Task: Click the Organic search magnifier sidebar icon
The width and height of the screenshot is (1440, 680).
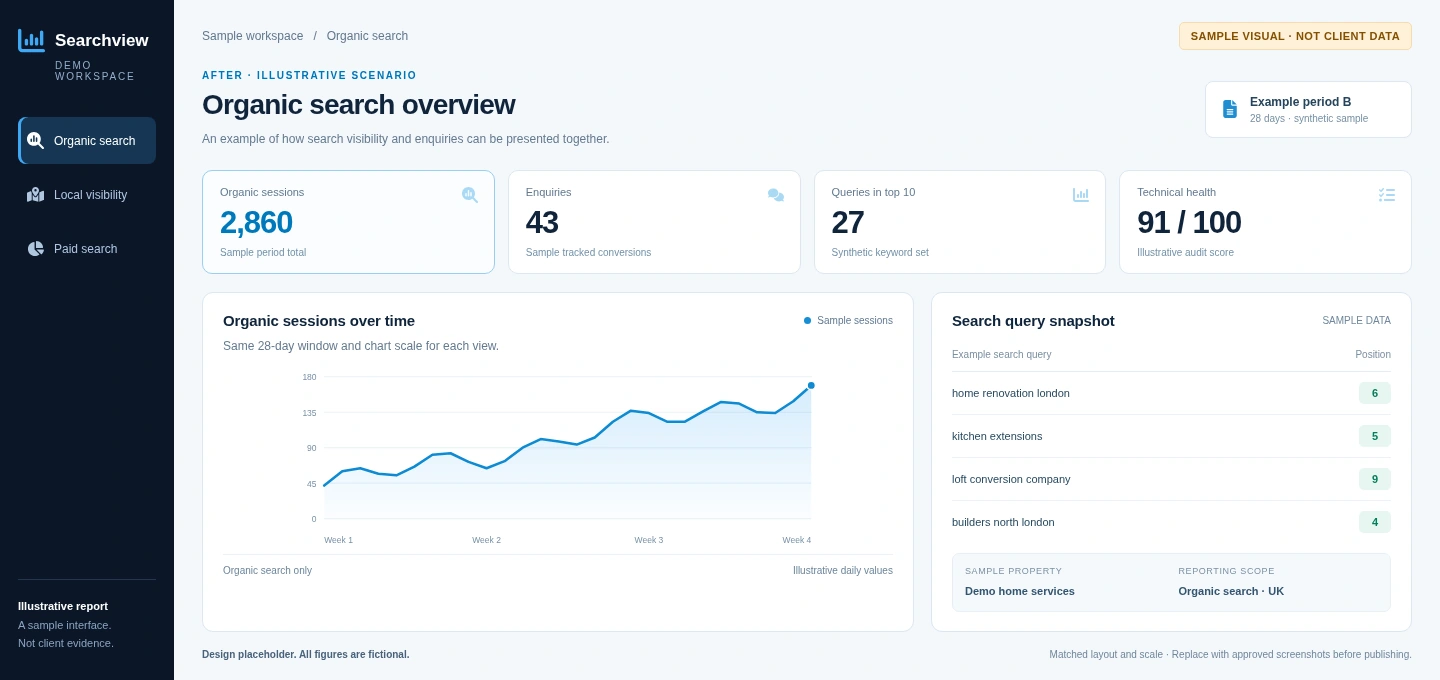Action: (35, 141)
